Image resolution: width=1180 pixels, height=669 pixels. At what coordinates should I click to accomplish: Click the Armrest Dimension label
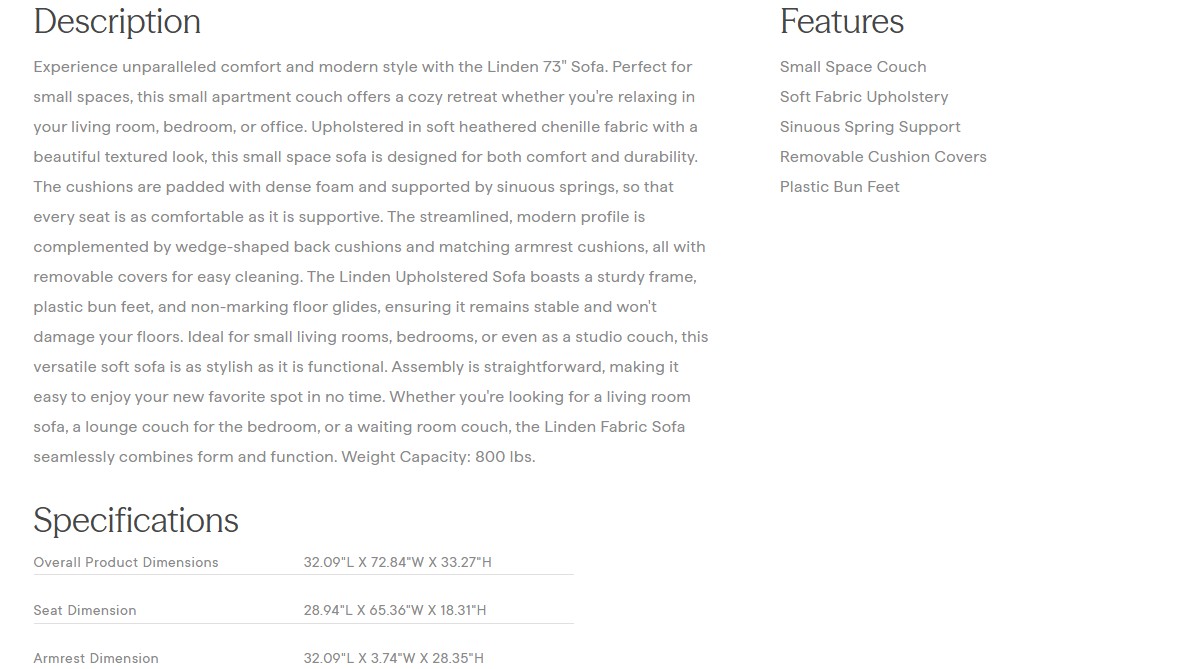pyautogui.click(x=96, y=658)
